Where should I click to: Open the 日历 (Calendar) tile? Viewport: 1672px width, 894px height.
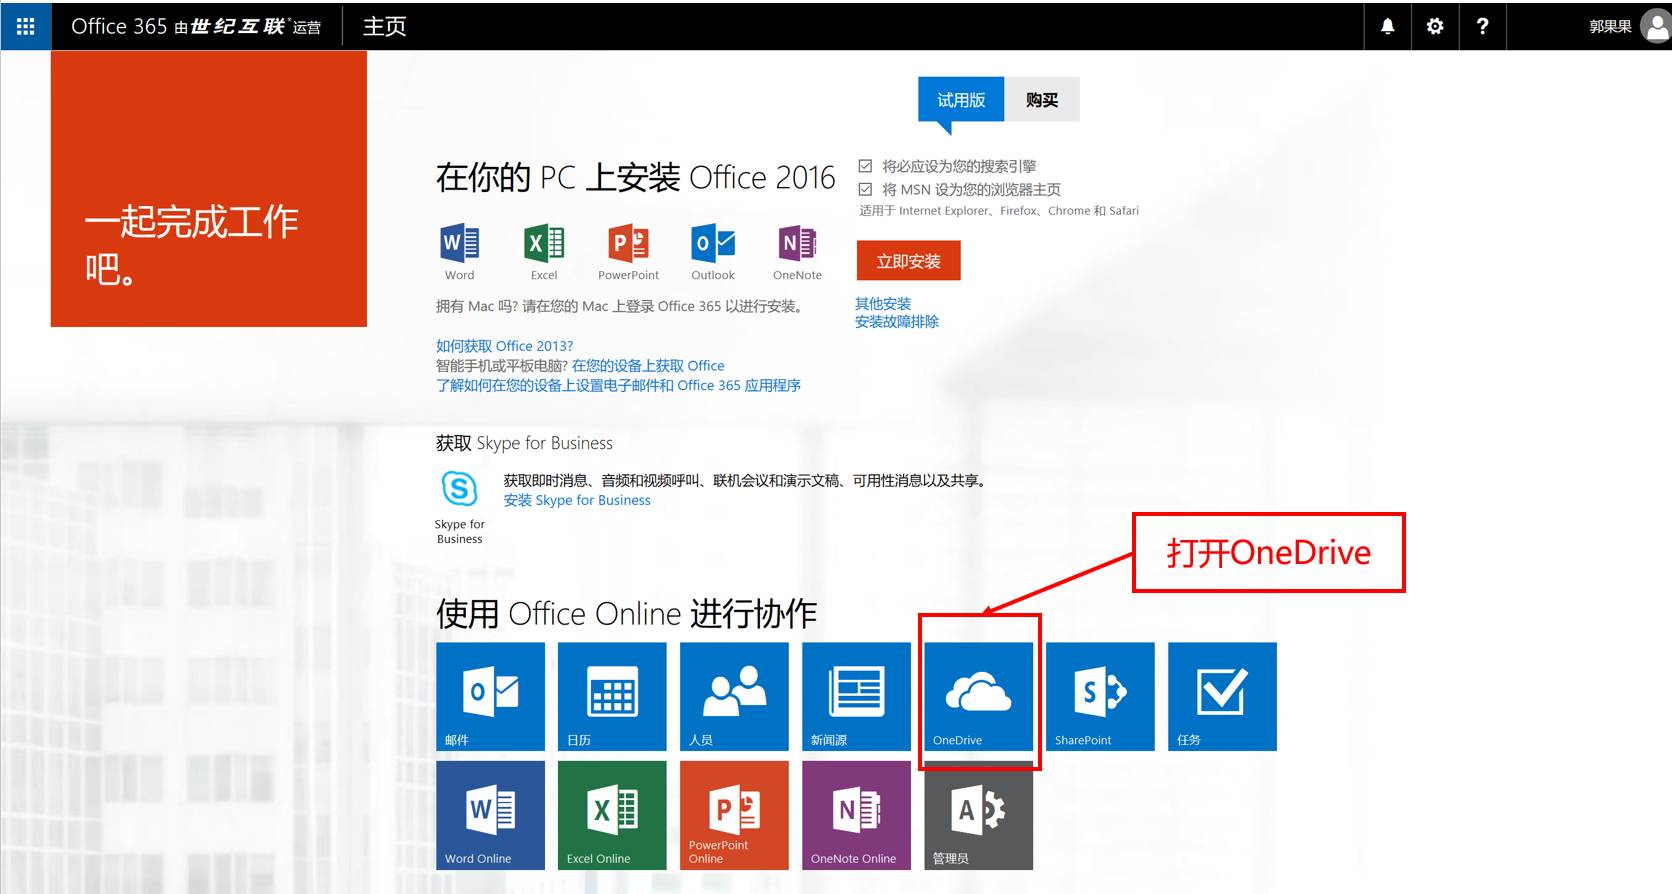612,696
